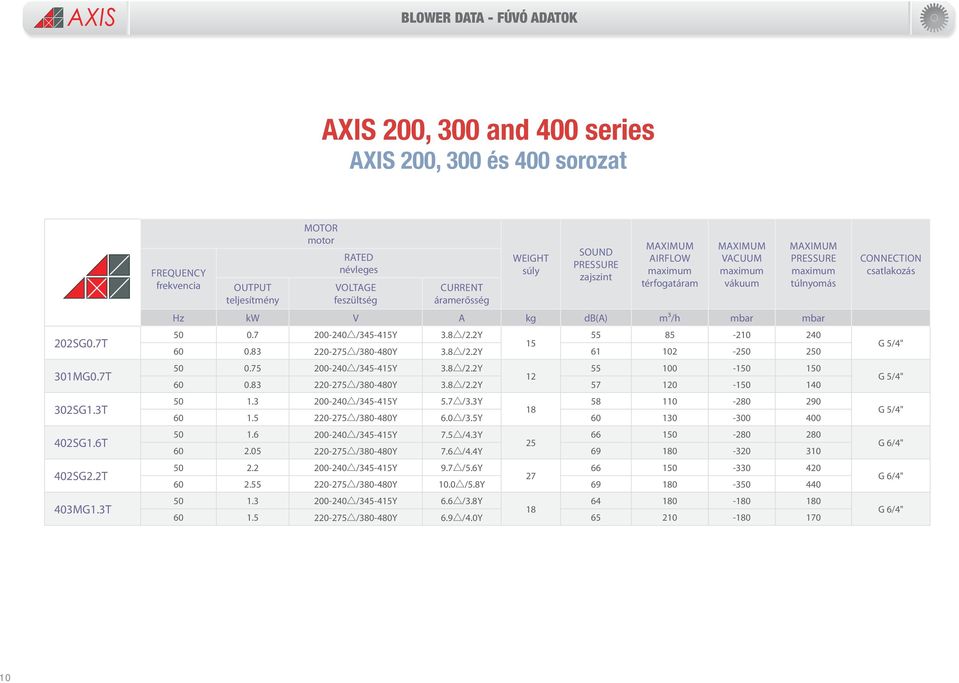Click the AXIS logo in the header bar
Screen dimensions: 959x683
75,18
